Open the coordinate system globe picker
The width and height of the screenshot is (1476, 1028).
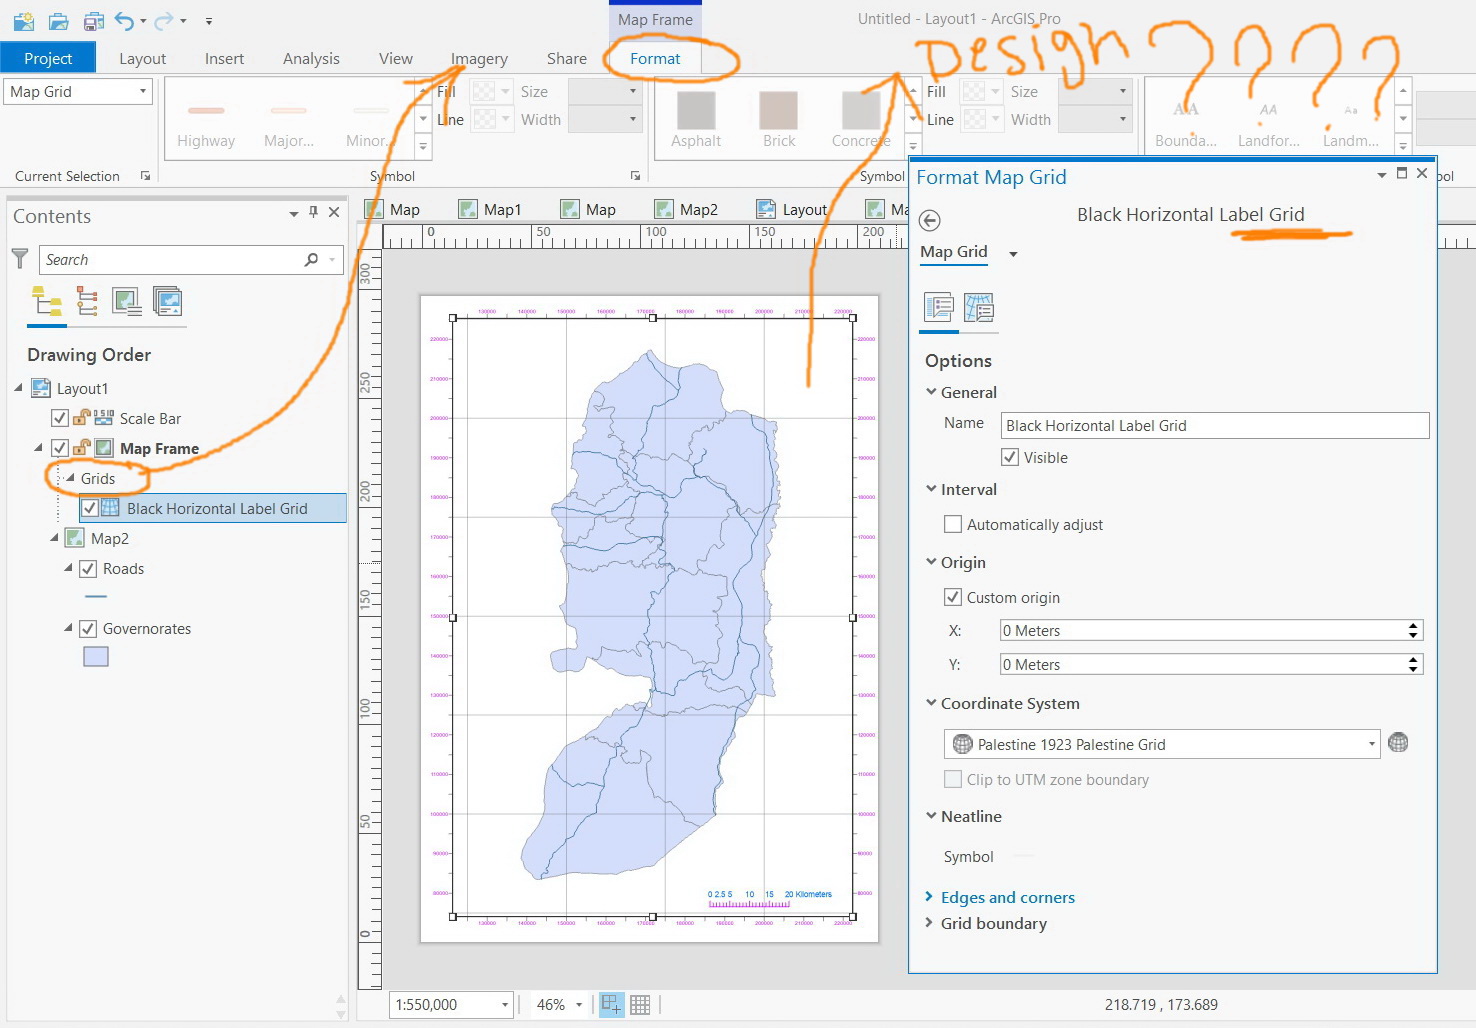click(1398, 743)
